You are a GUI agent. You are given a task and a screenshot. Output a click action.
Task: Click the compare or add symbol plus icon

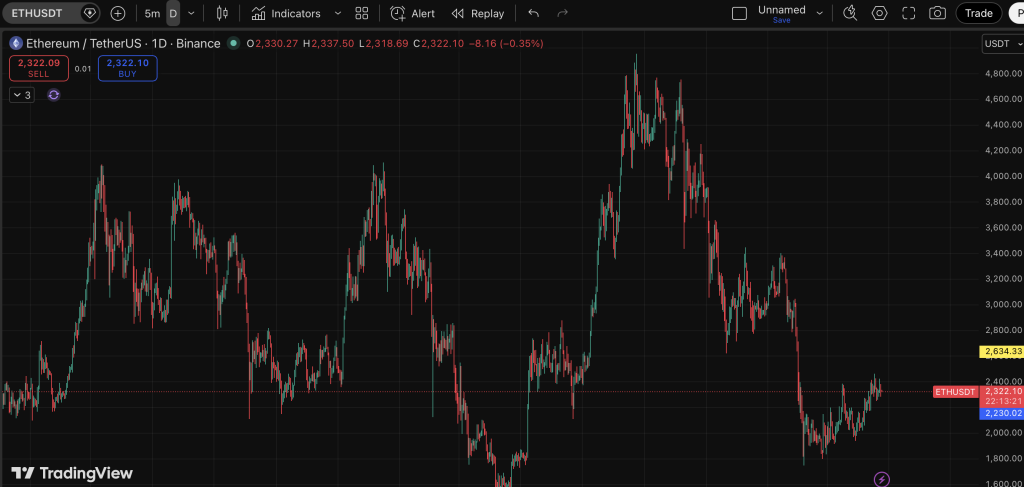[x=118, y=14]
